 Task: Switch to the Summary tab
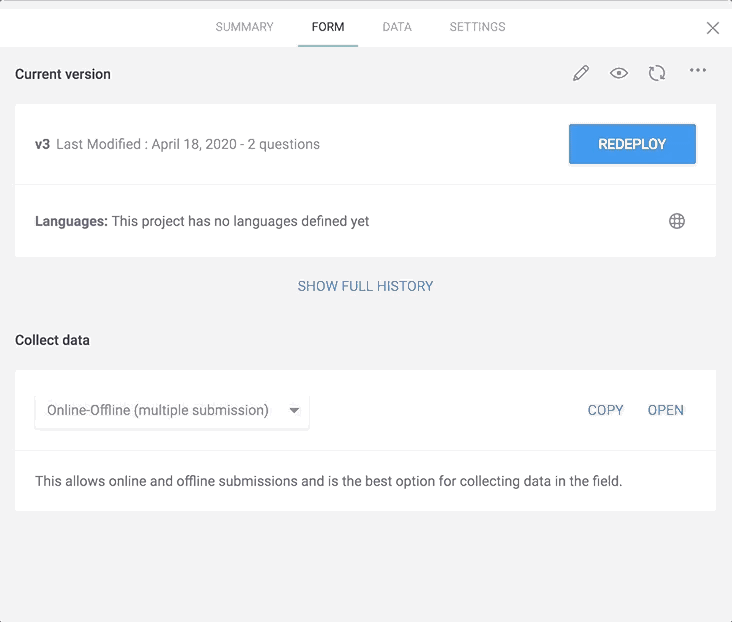point(244,27)
